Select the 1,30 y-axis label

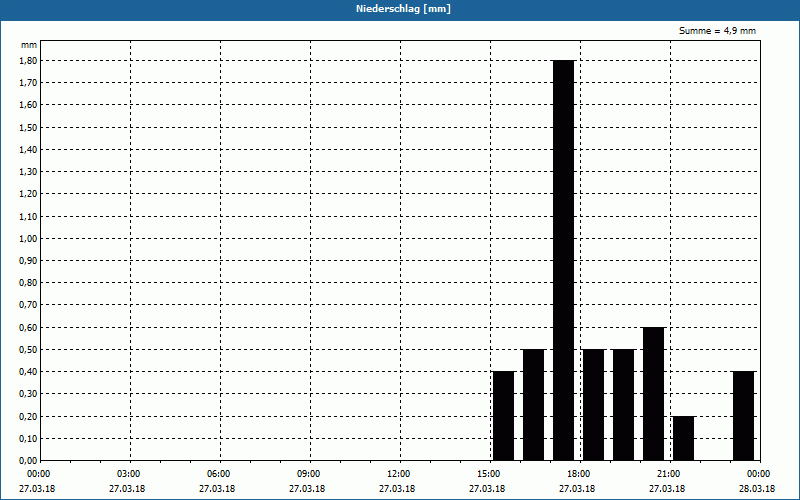[28, 172]
